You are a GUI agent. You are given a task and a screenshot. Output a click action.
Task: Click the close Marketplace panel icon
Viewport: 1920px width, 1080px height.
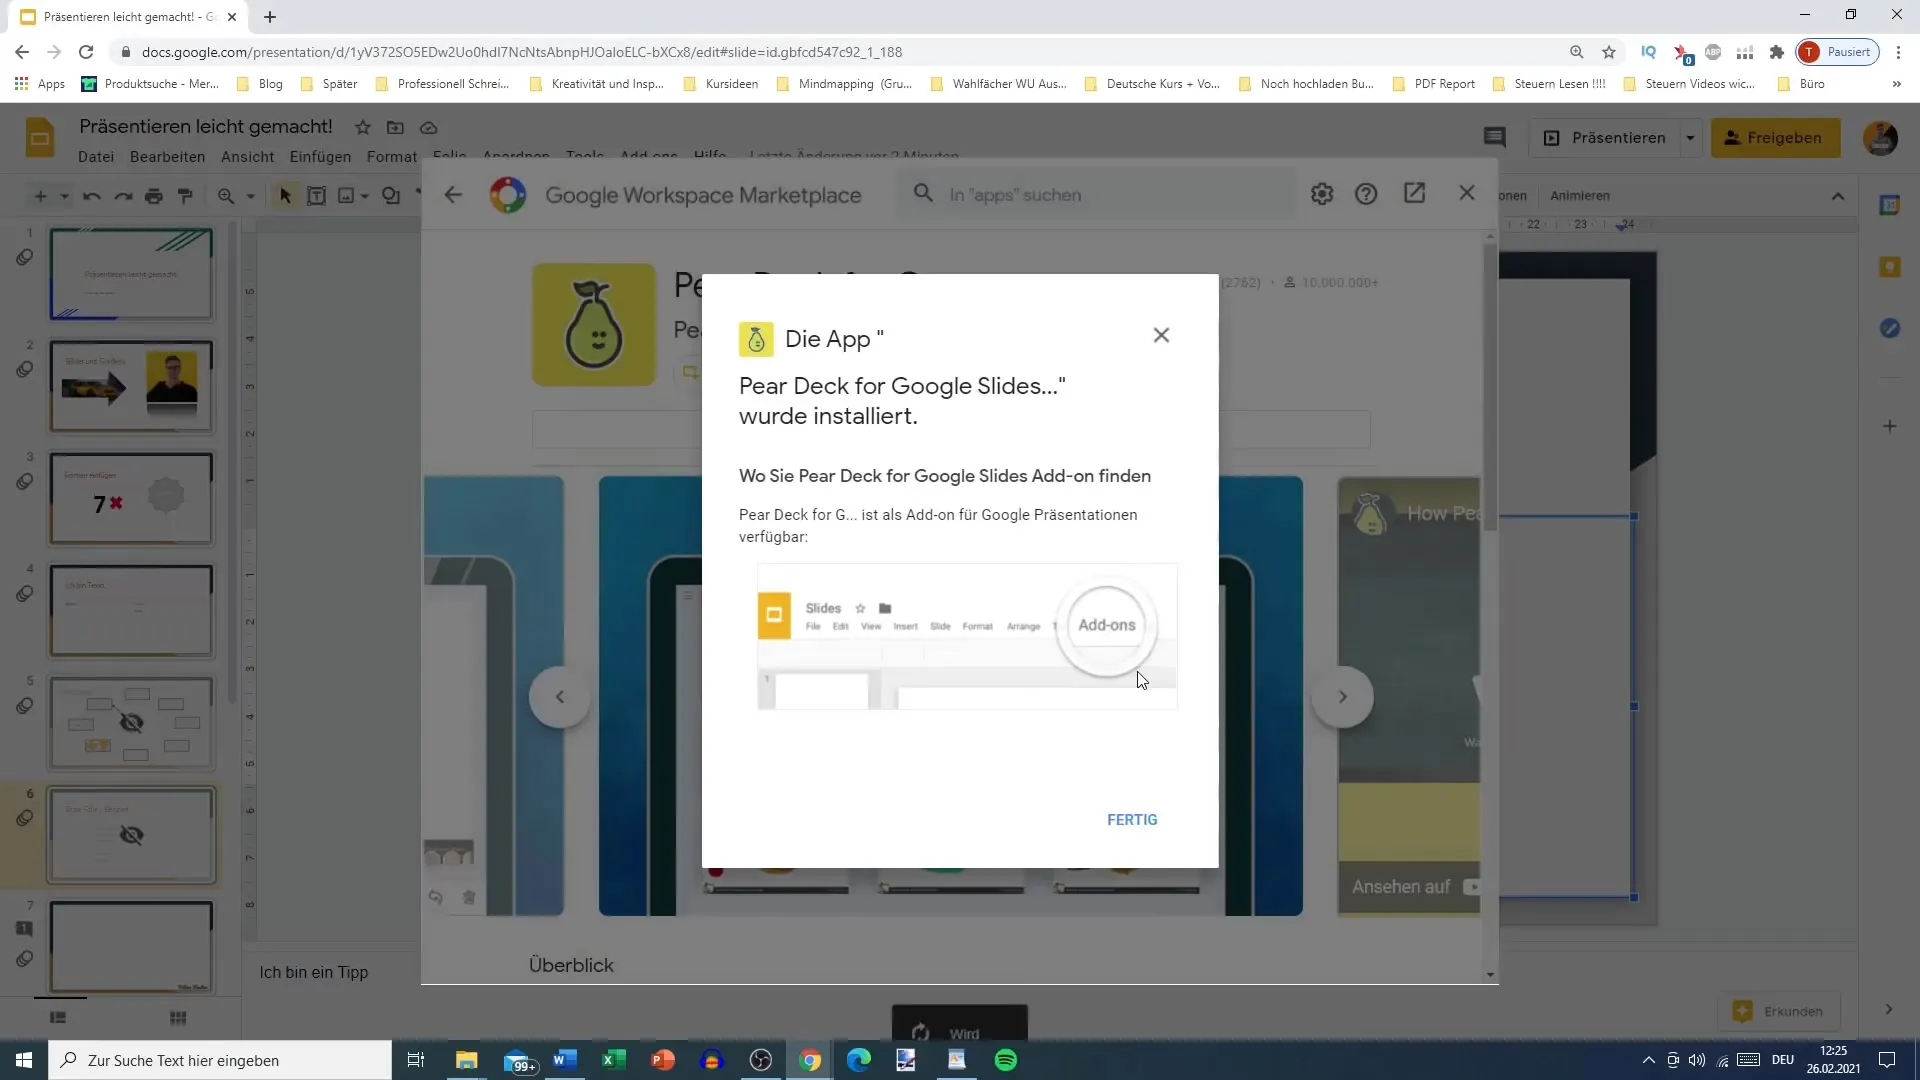[1468, 194]
